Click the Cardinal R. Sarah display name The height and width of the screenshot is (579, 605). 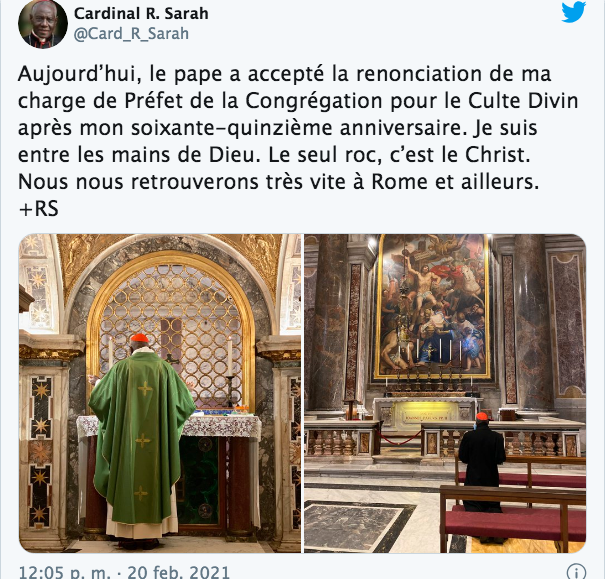point(141,14)
